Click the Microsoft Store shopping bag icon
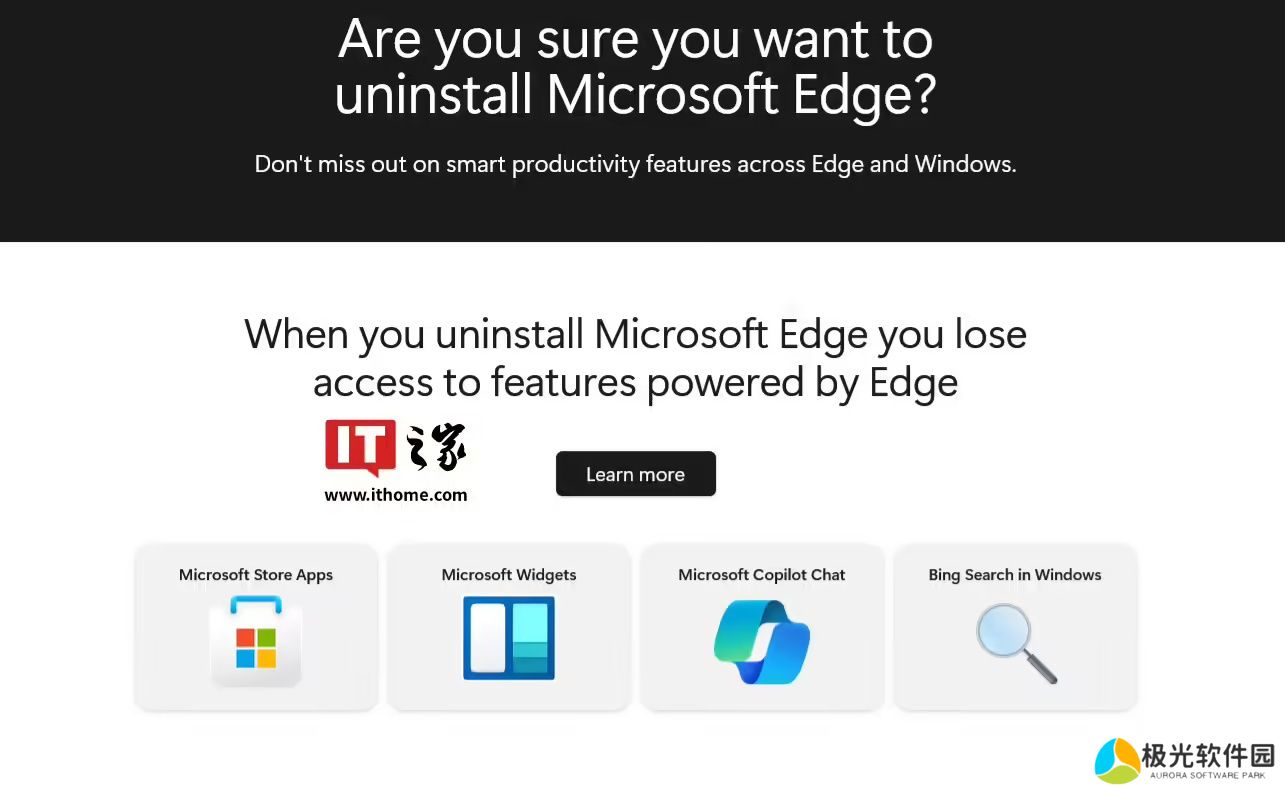 point(256,641)
